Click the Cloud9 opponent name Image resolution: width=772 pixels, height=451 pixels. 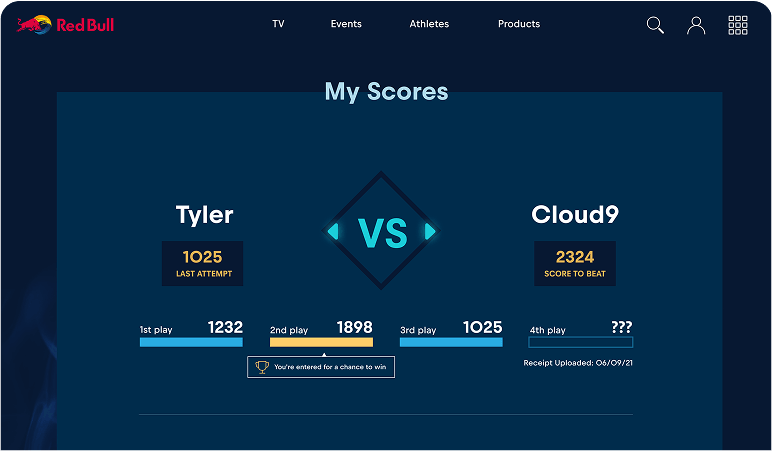[x=575, y=215]
